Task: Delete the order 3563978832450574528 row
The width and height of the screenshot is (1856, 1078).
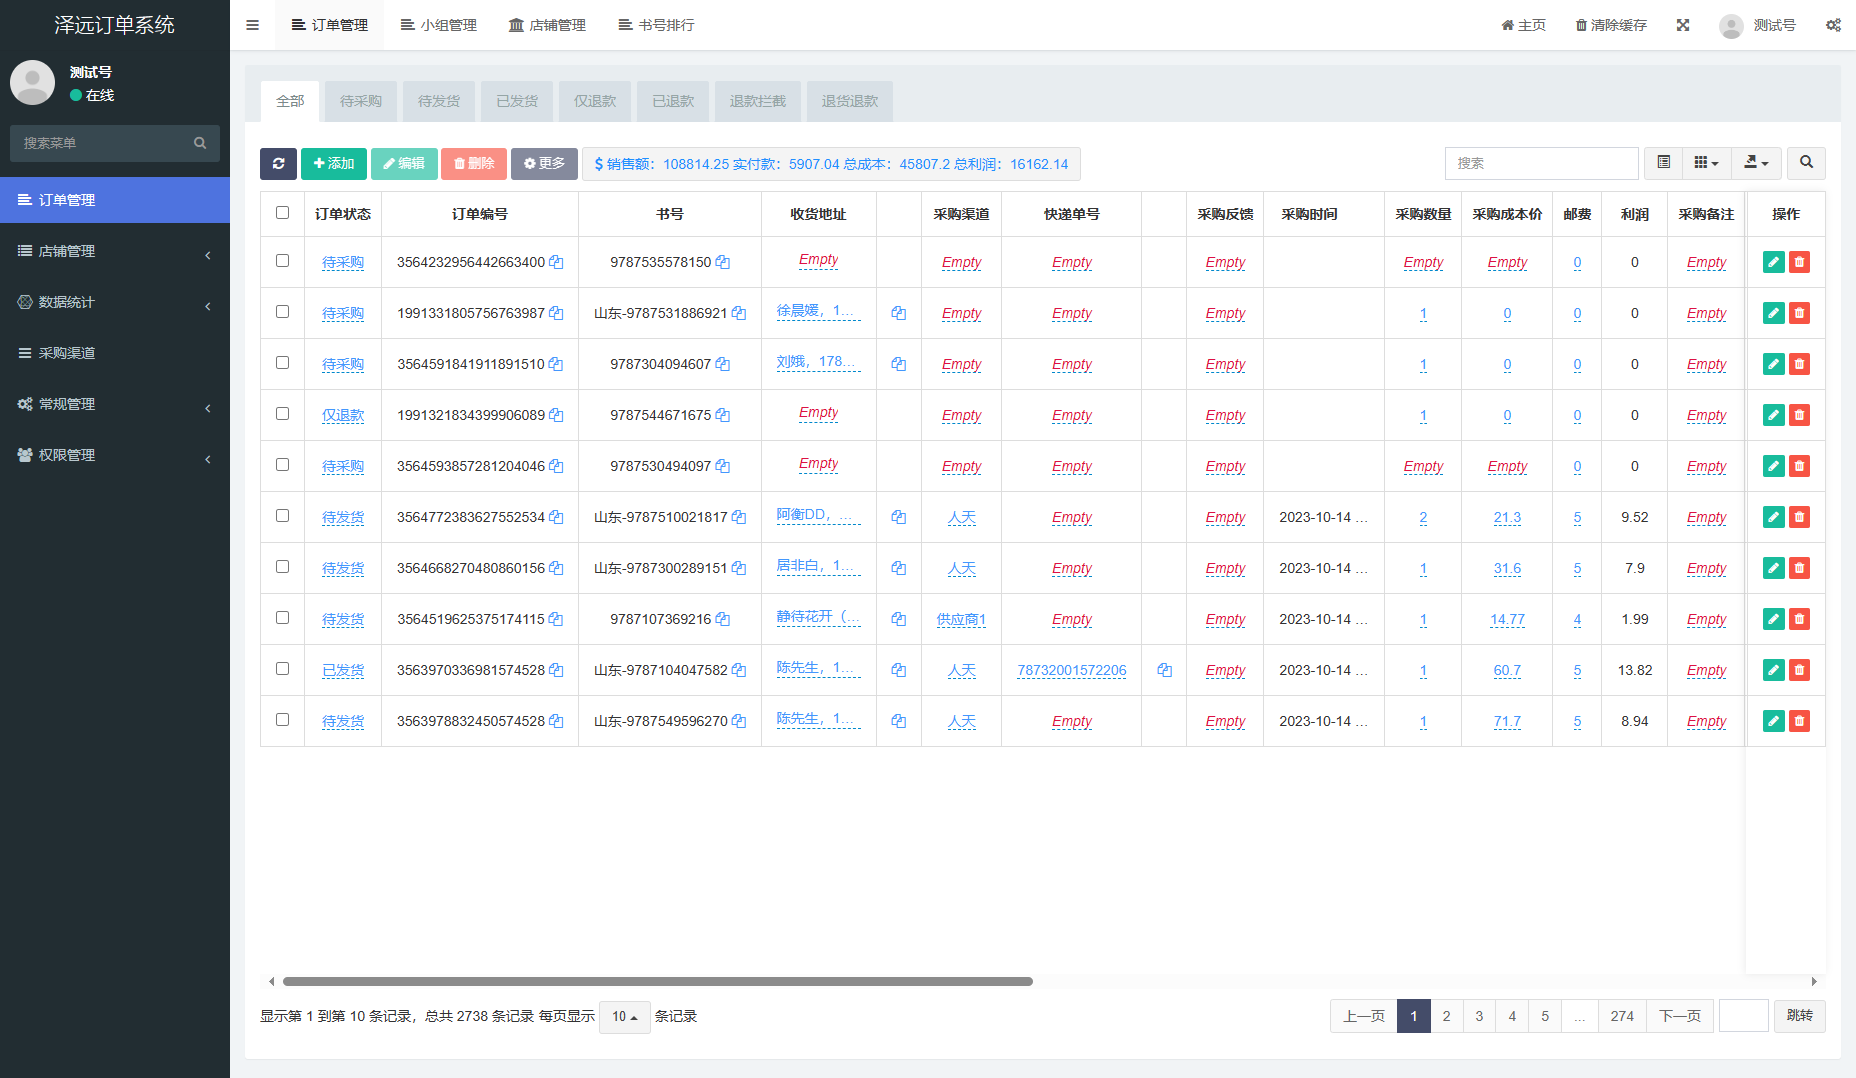Action: [1799, 721]
